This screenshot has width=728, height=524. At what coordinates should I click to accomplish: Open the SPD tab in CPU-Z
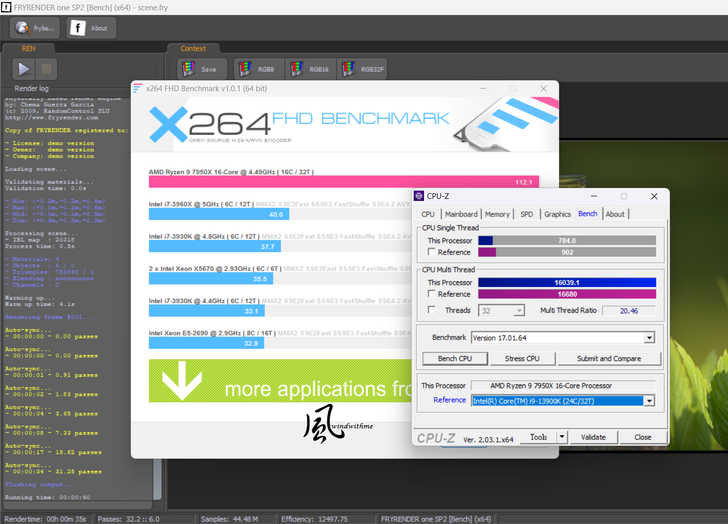click(x=526, y=214)
